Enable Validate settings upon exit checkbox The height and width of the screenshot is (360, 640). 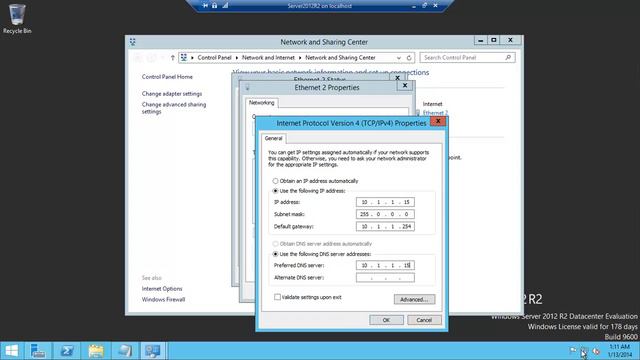click(278, 297)
